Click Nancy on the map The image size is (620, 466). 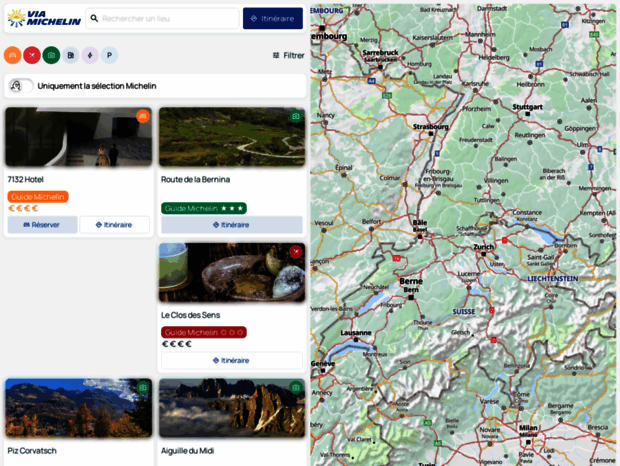click(325, 115)
